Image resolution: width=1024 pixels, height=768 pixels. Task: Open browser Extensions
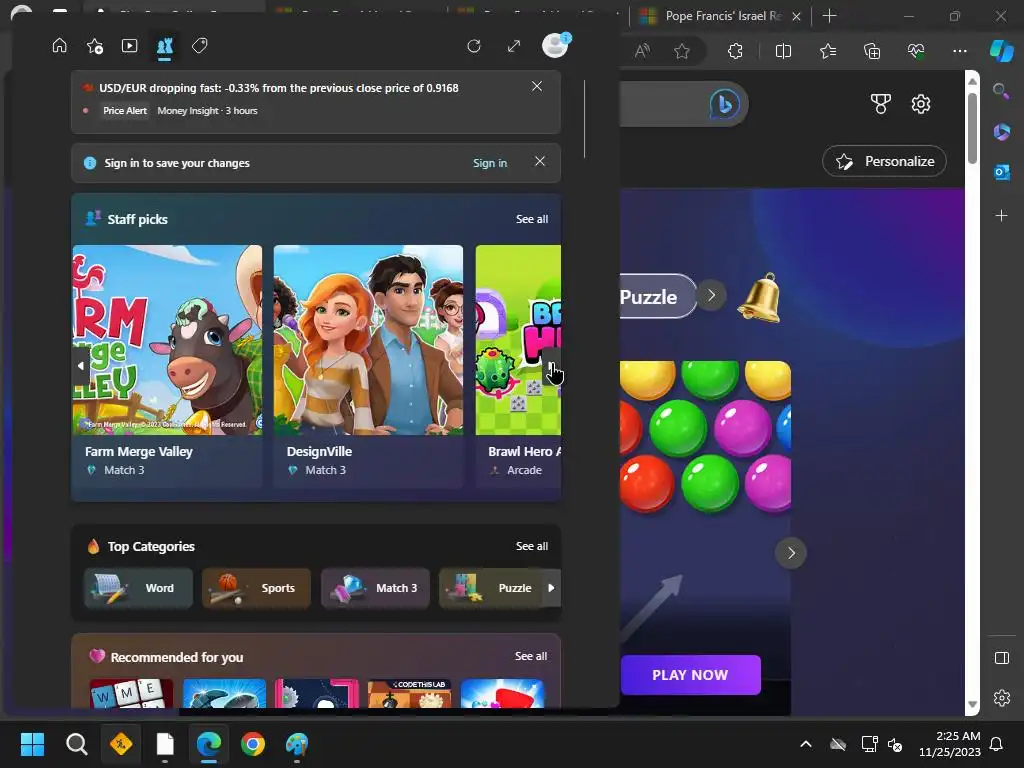tap(735, 51)
